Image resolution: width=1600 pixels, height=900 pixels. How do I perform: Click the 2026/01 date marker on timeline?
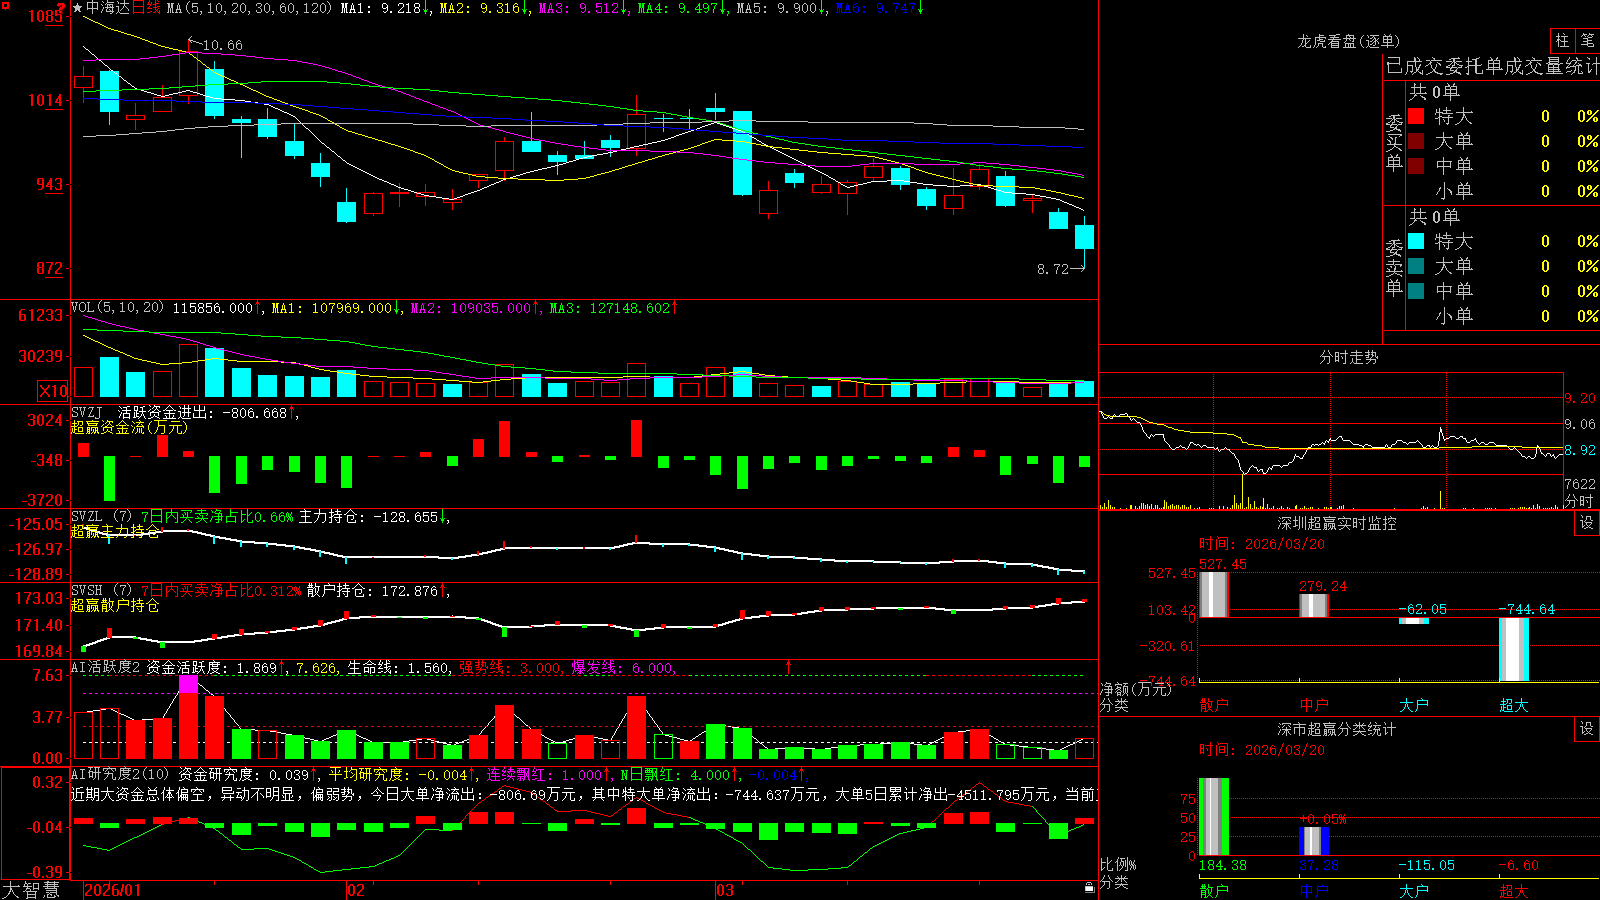[113, 890]
